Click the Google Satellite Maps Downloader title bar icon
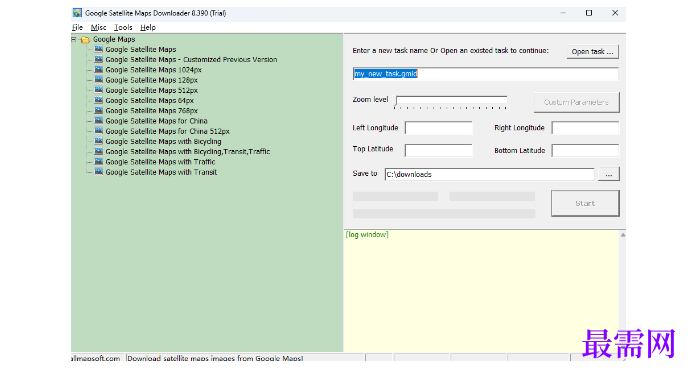Screen dimensions: 694x375 pos(77,13)
